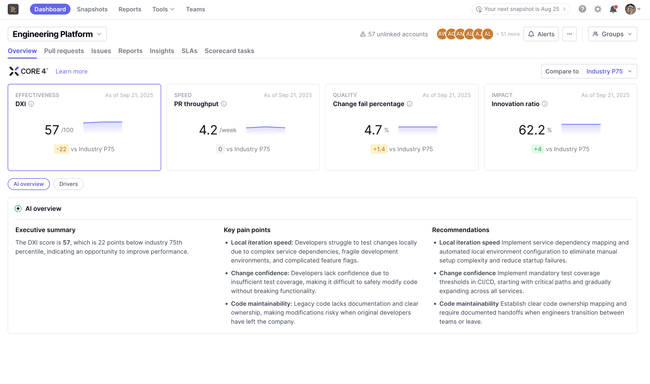
Task: Click the Innovation ratio sparkline chart
Action: click(581, 128)
